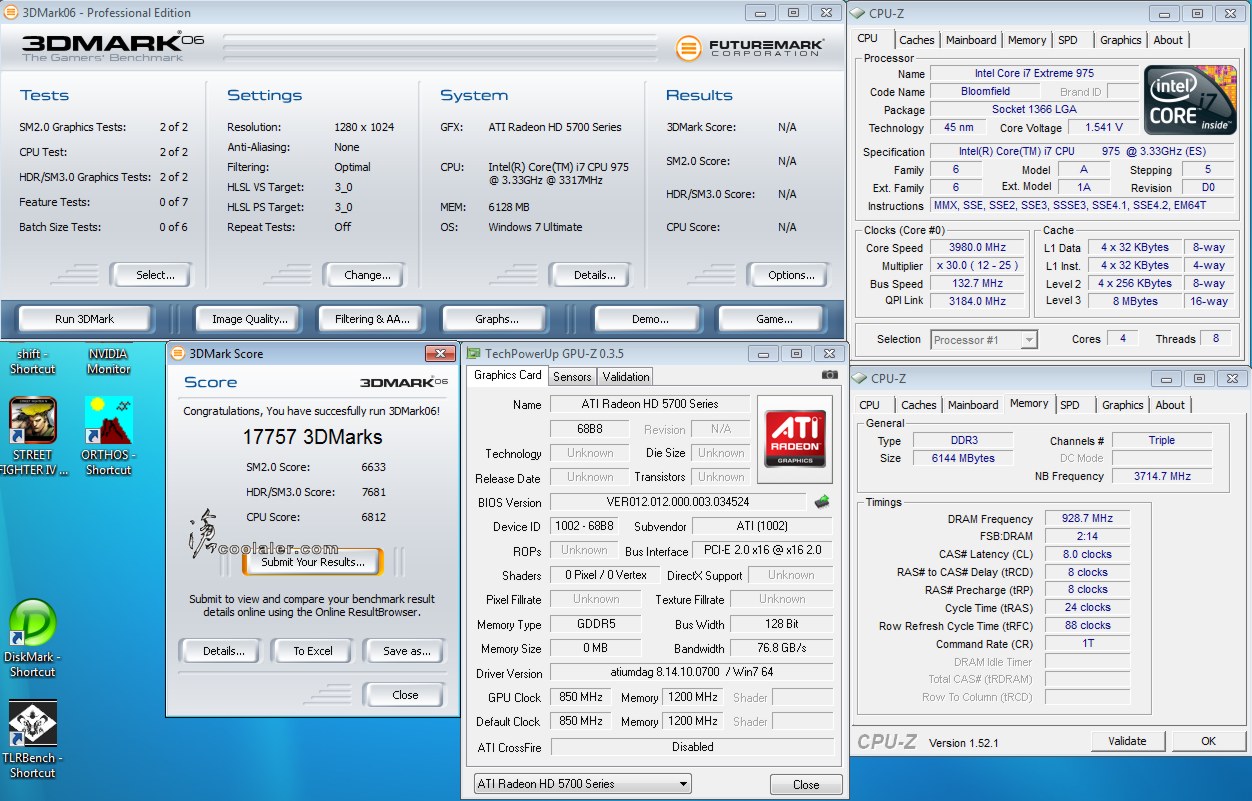
Task: Open the shift shortcut desktop icon
Action: tap(32, 361)
